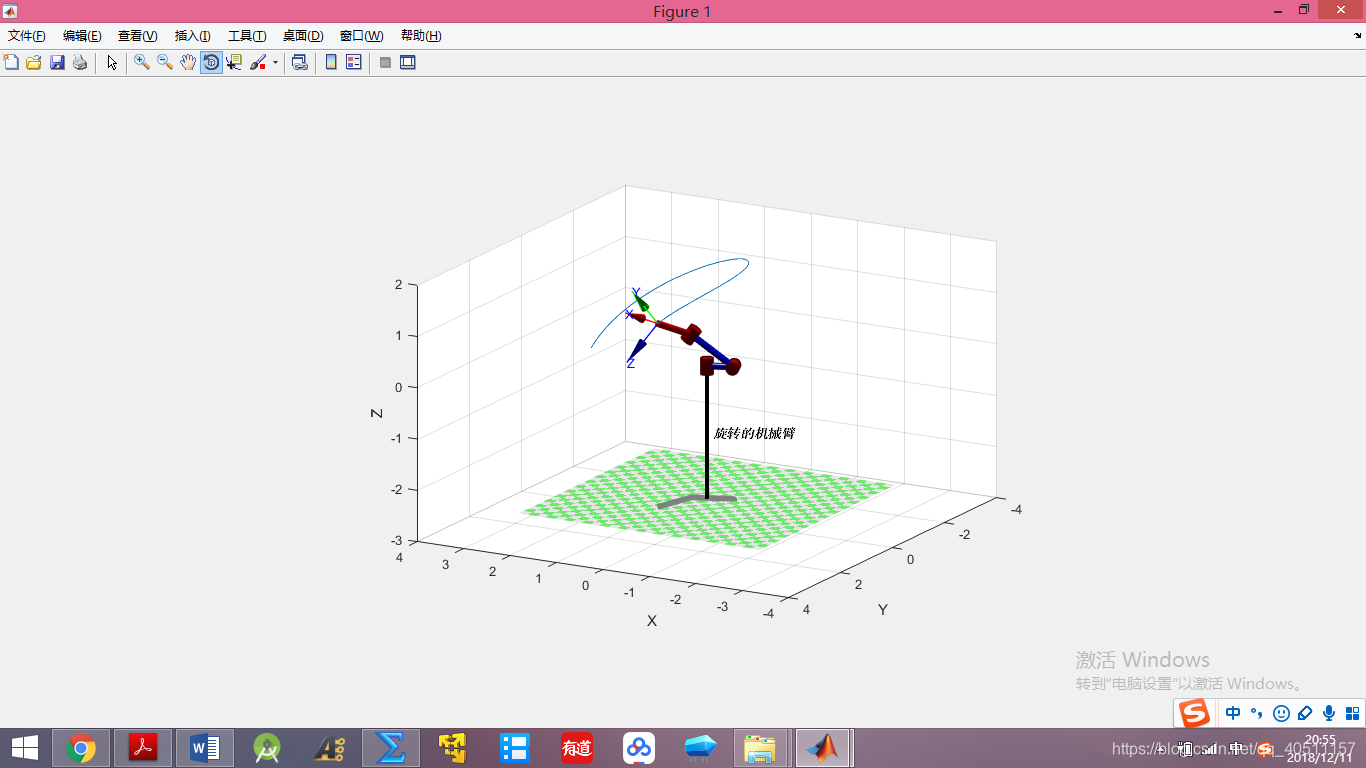
Task: Click the Sogou input method S logo
Action: coord(1195,713)
